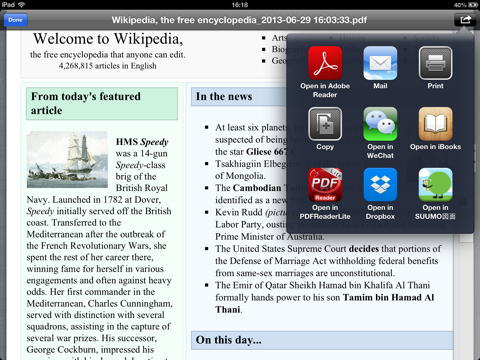Tap the Done button
The height and width of the screenshot is (360, 480).
pos(15,20)
